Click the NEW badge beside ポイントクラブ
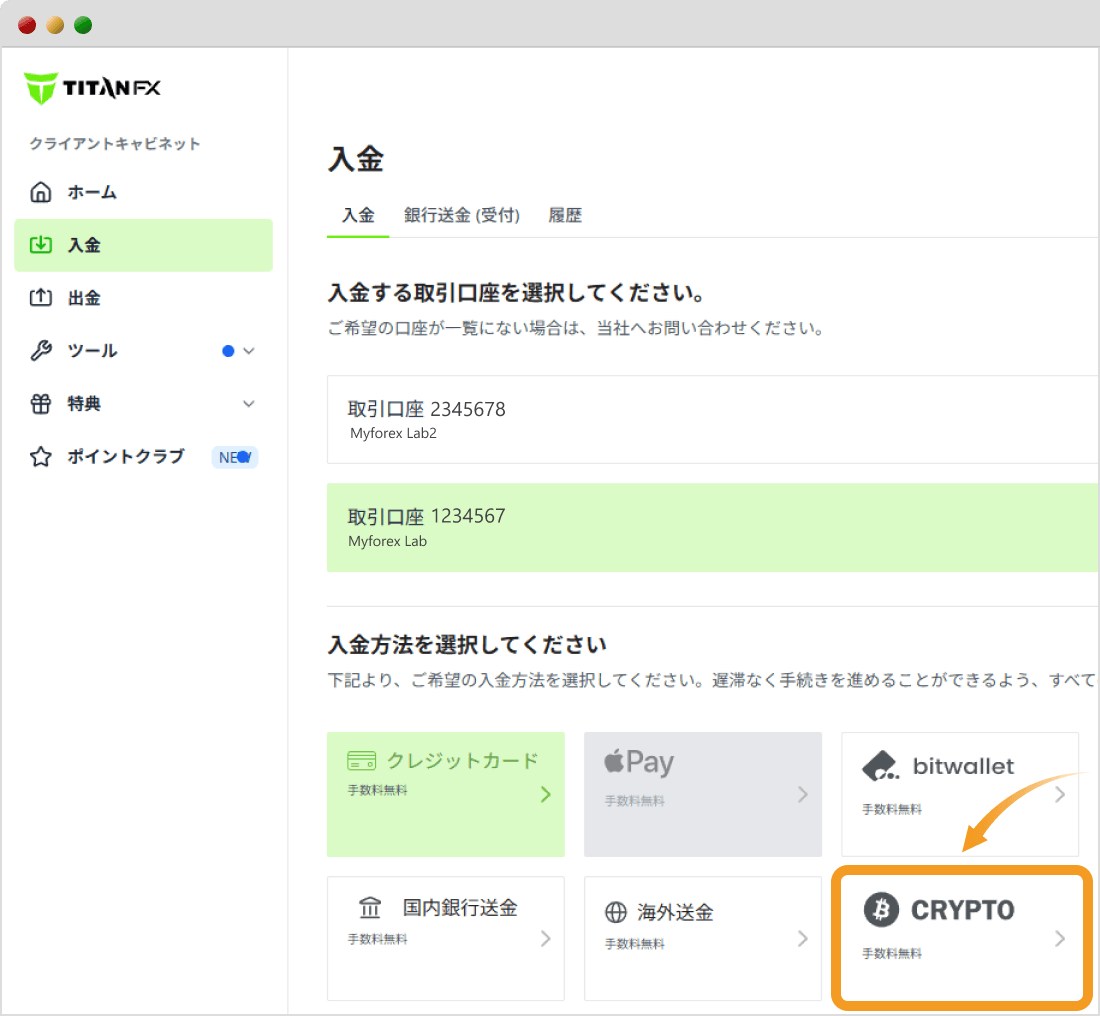 point(233,457)
